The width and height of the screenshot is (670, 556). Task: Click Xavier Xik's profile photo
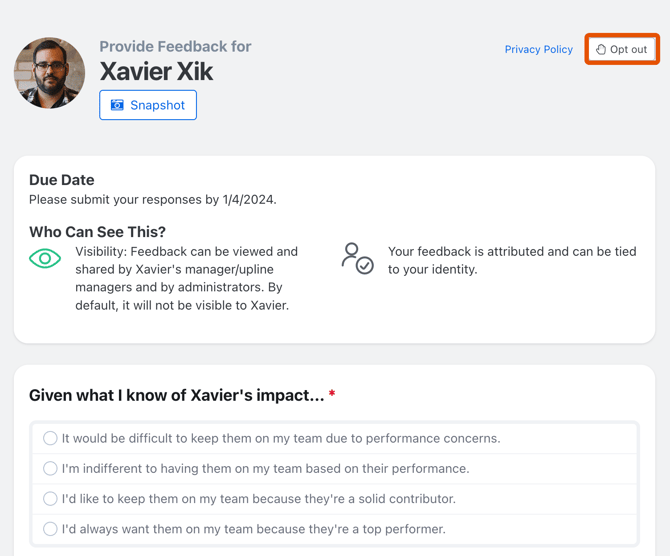(x=49, y=73)
